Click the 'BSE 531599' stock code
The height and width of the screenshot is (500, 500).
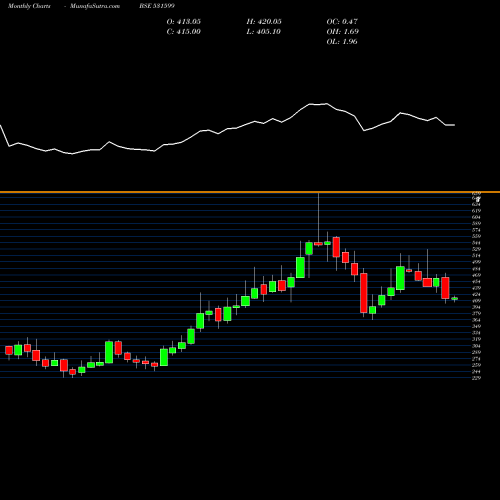click(157, 6)
